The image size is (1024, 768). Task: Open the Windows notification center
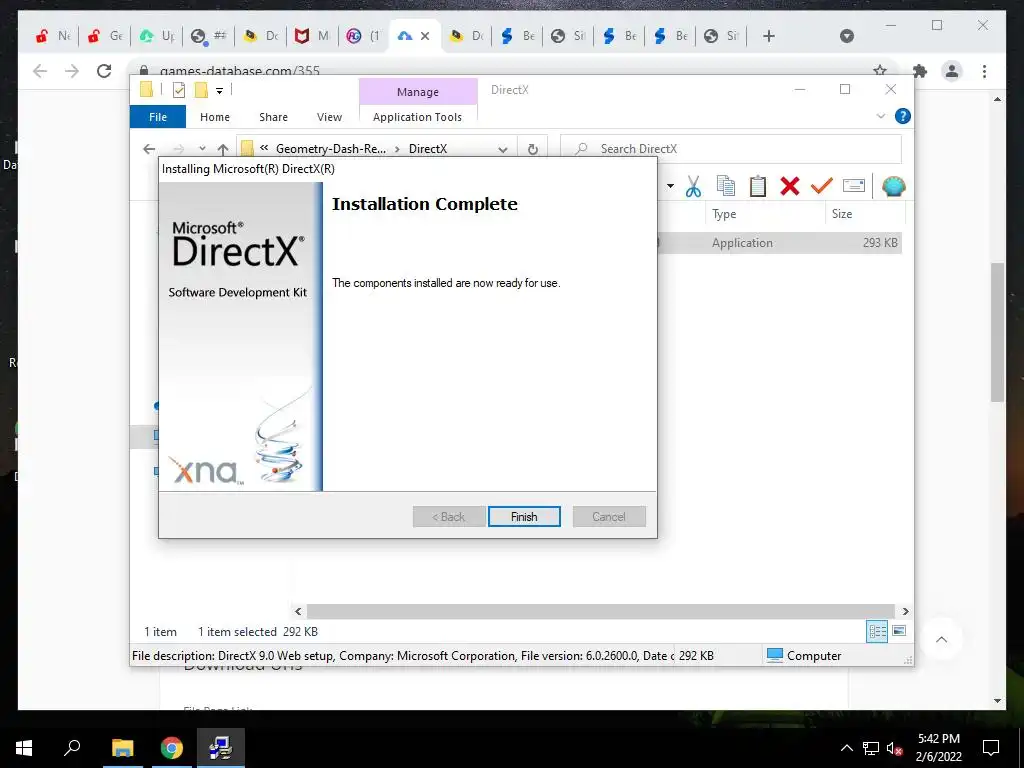point(991,748)
